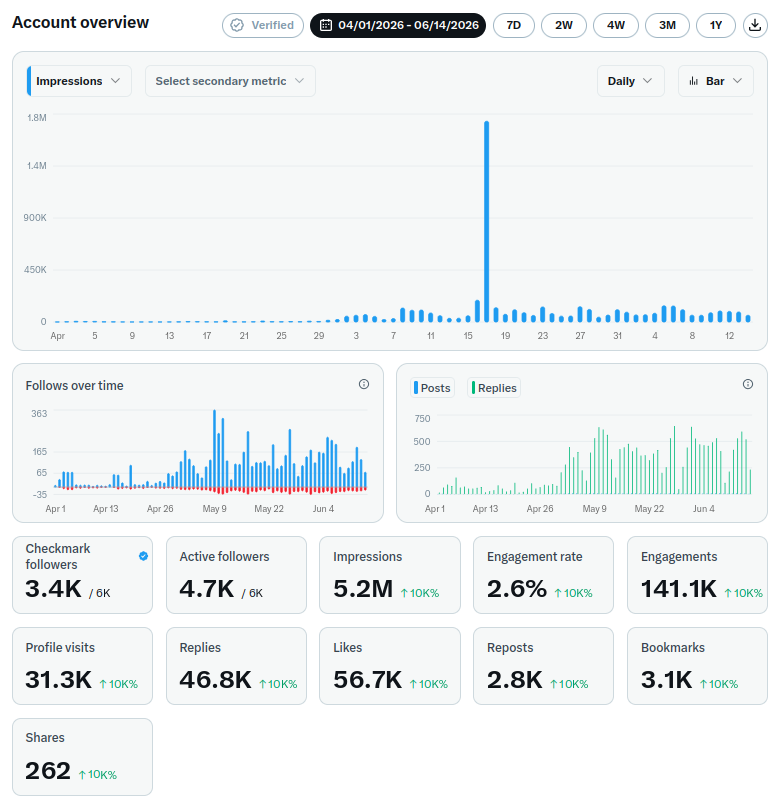Select the Active followers card
The height and width of the screenshot is (811, 776).
click(x=236, y=575)
